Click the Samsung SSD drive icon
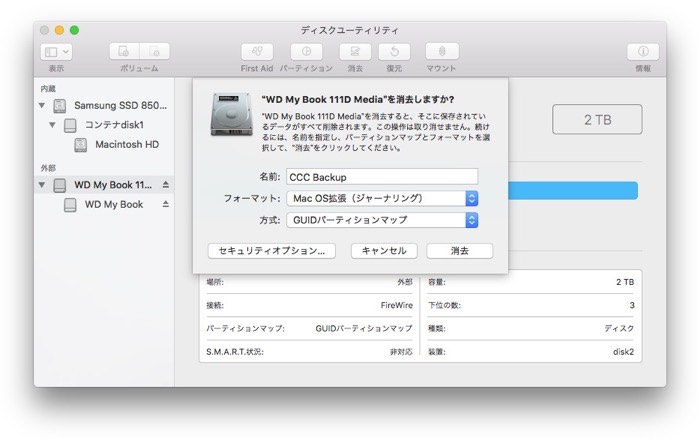The height and width of the screenshot is (438, 698). pos(60,106)
